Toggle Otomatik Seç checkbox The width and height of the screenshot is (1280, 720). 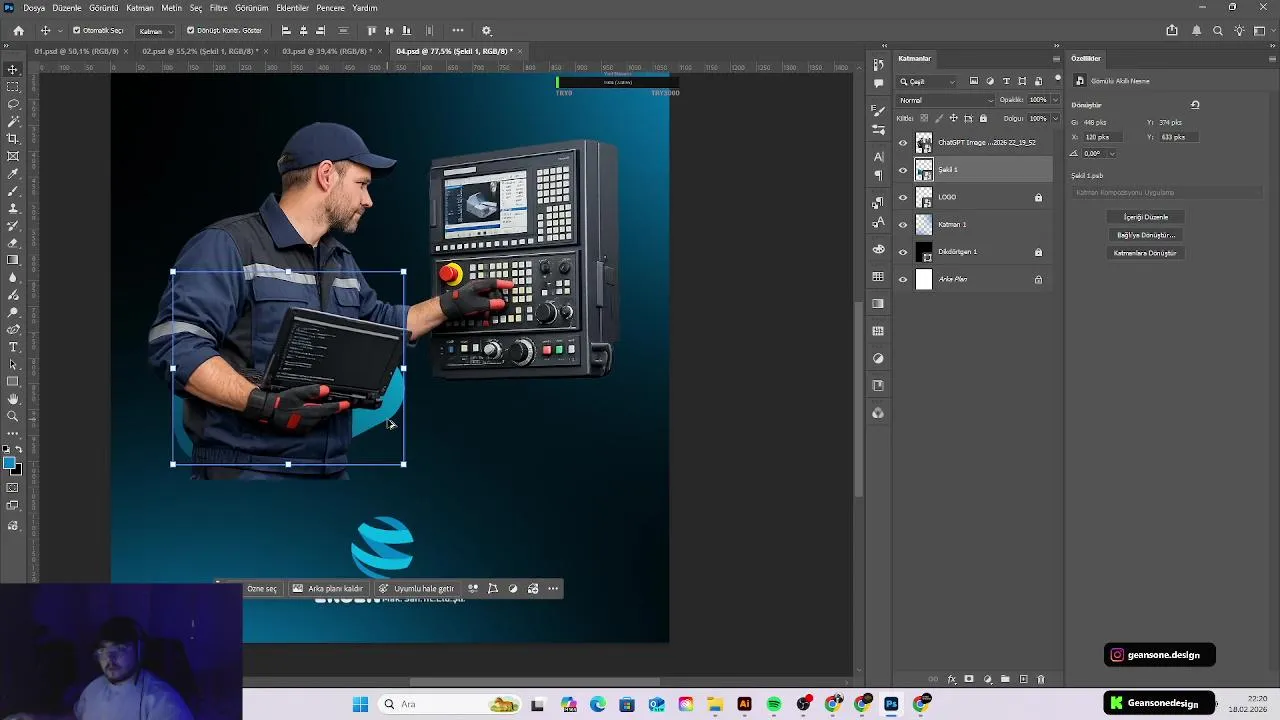[77, 31]
